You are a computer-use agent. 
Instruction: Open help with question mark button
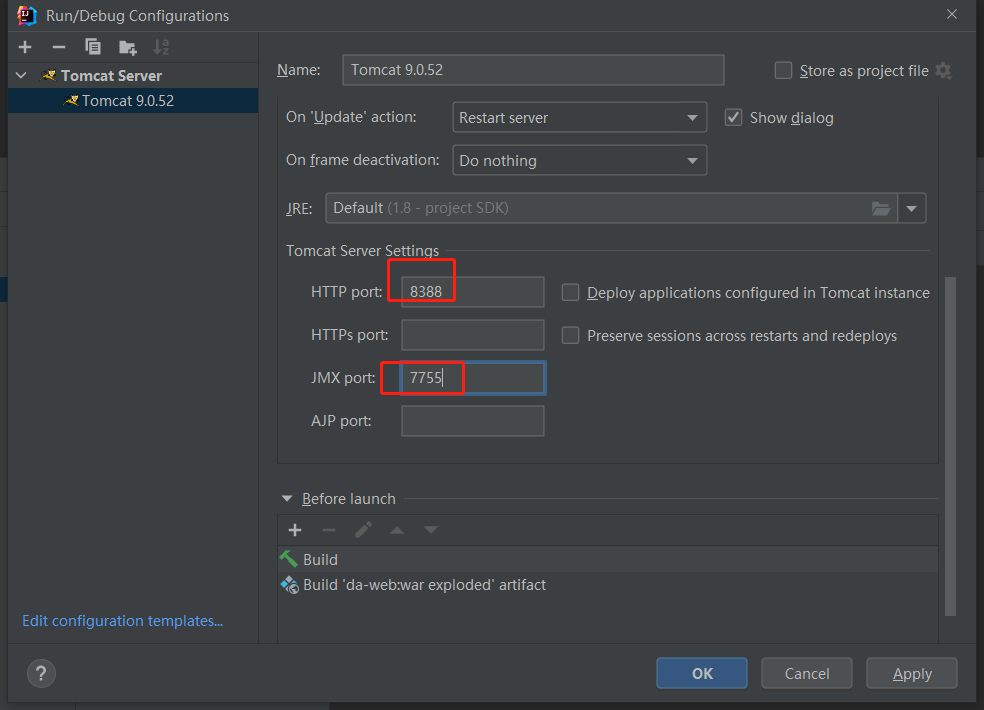point(41,674)
